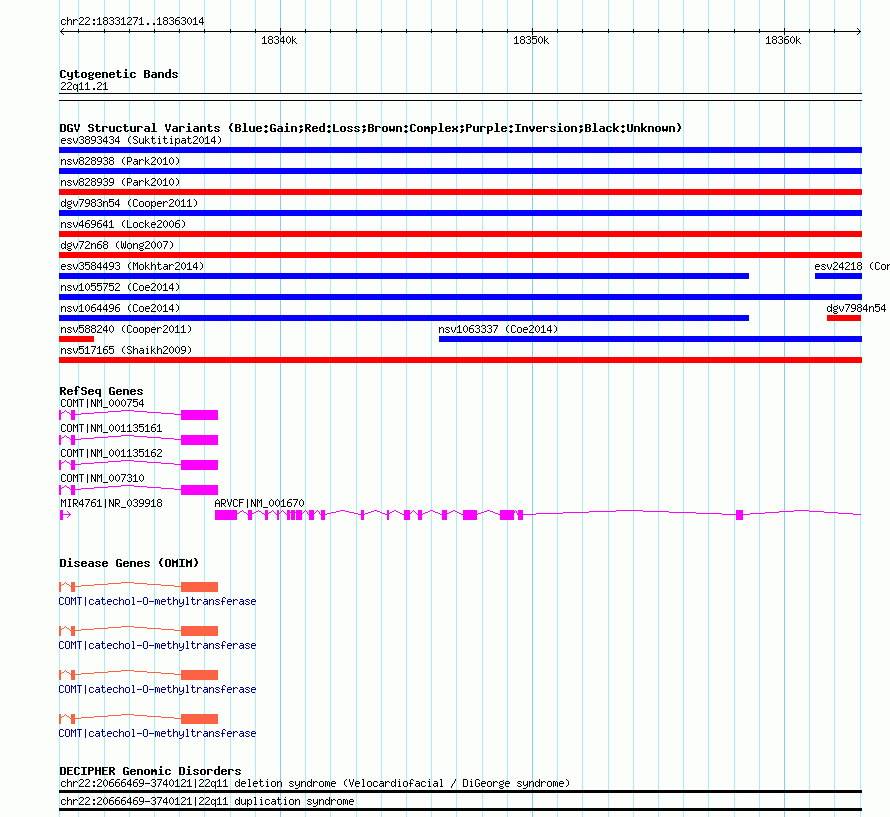Click the COMT|NM_001135162 transcript label
This screenshot has height=817, width=890.
coord(111,453)
